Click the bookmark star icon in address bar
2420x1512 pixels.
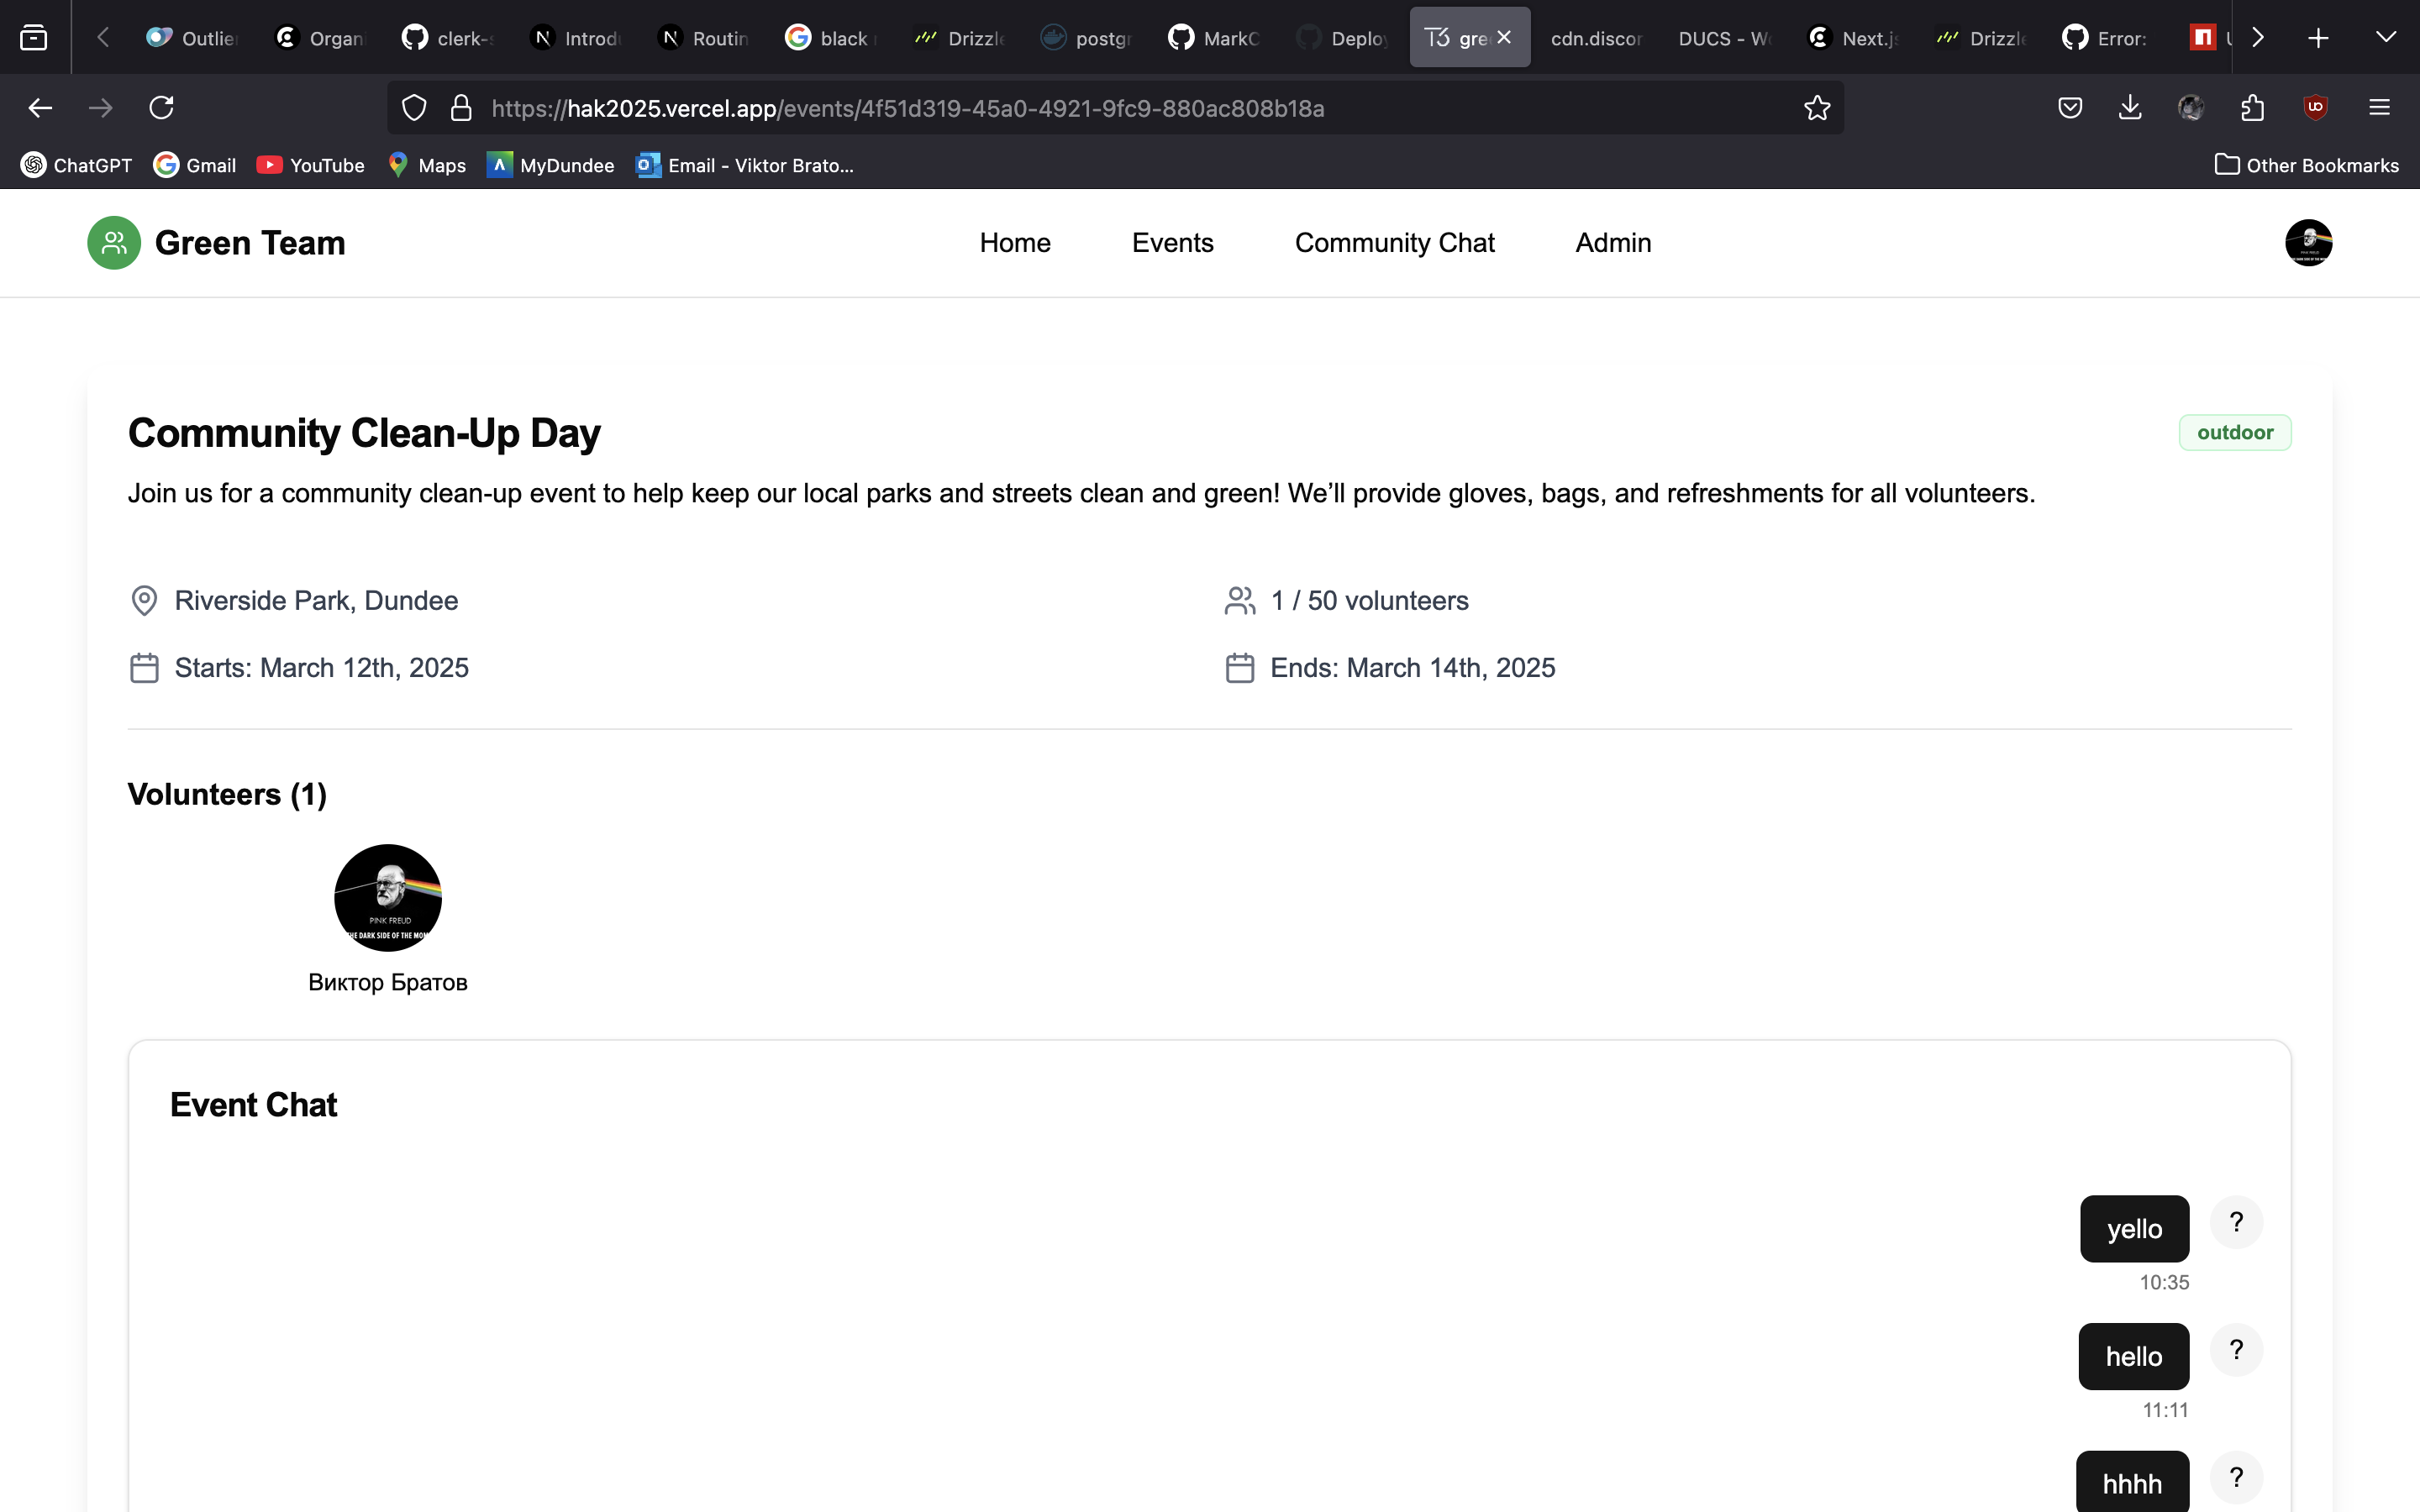[x=1816, y=108]
